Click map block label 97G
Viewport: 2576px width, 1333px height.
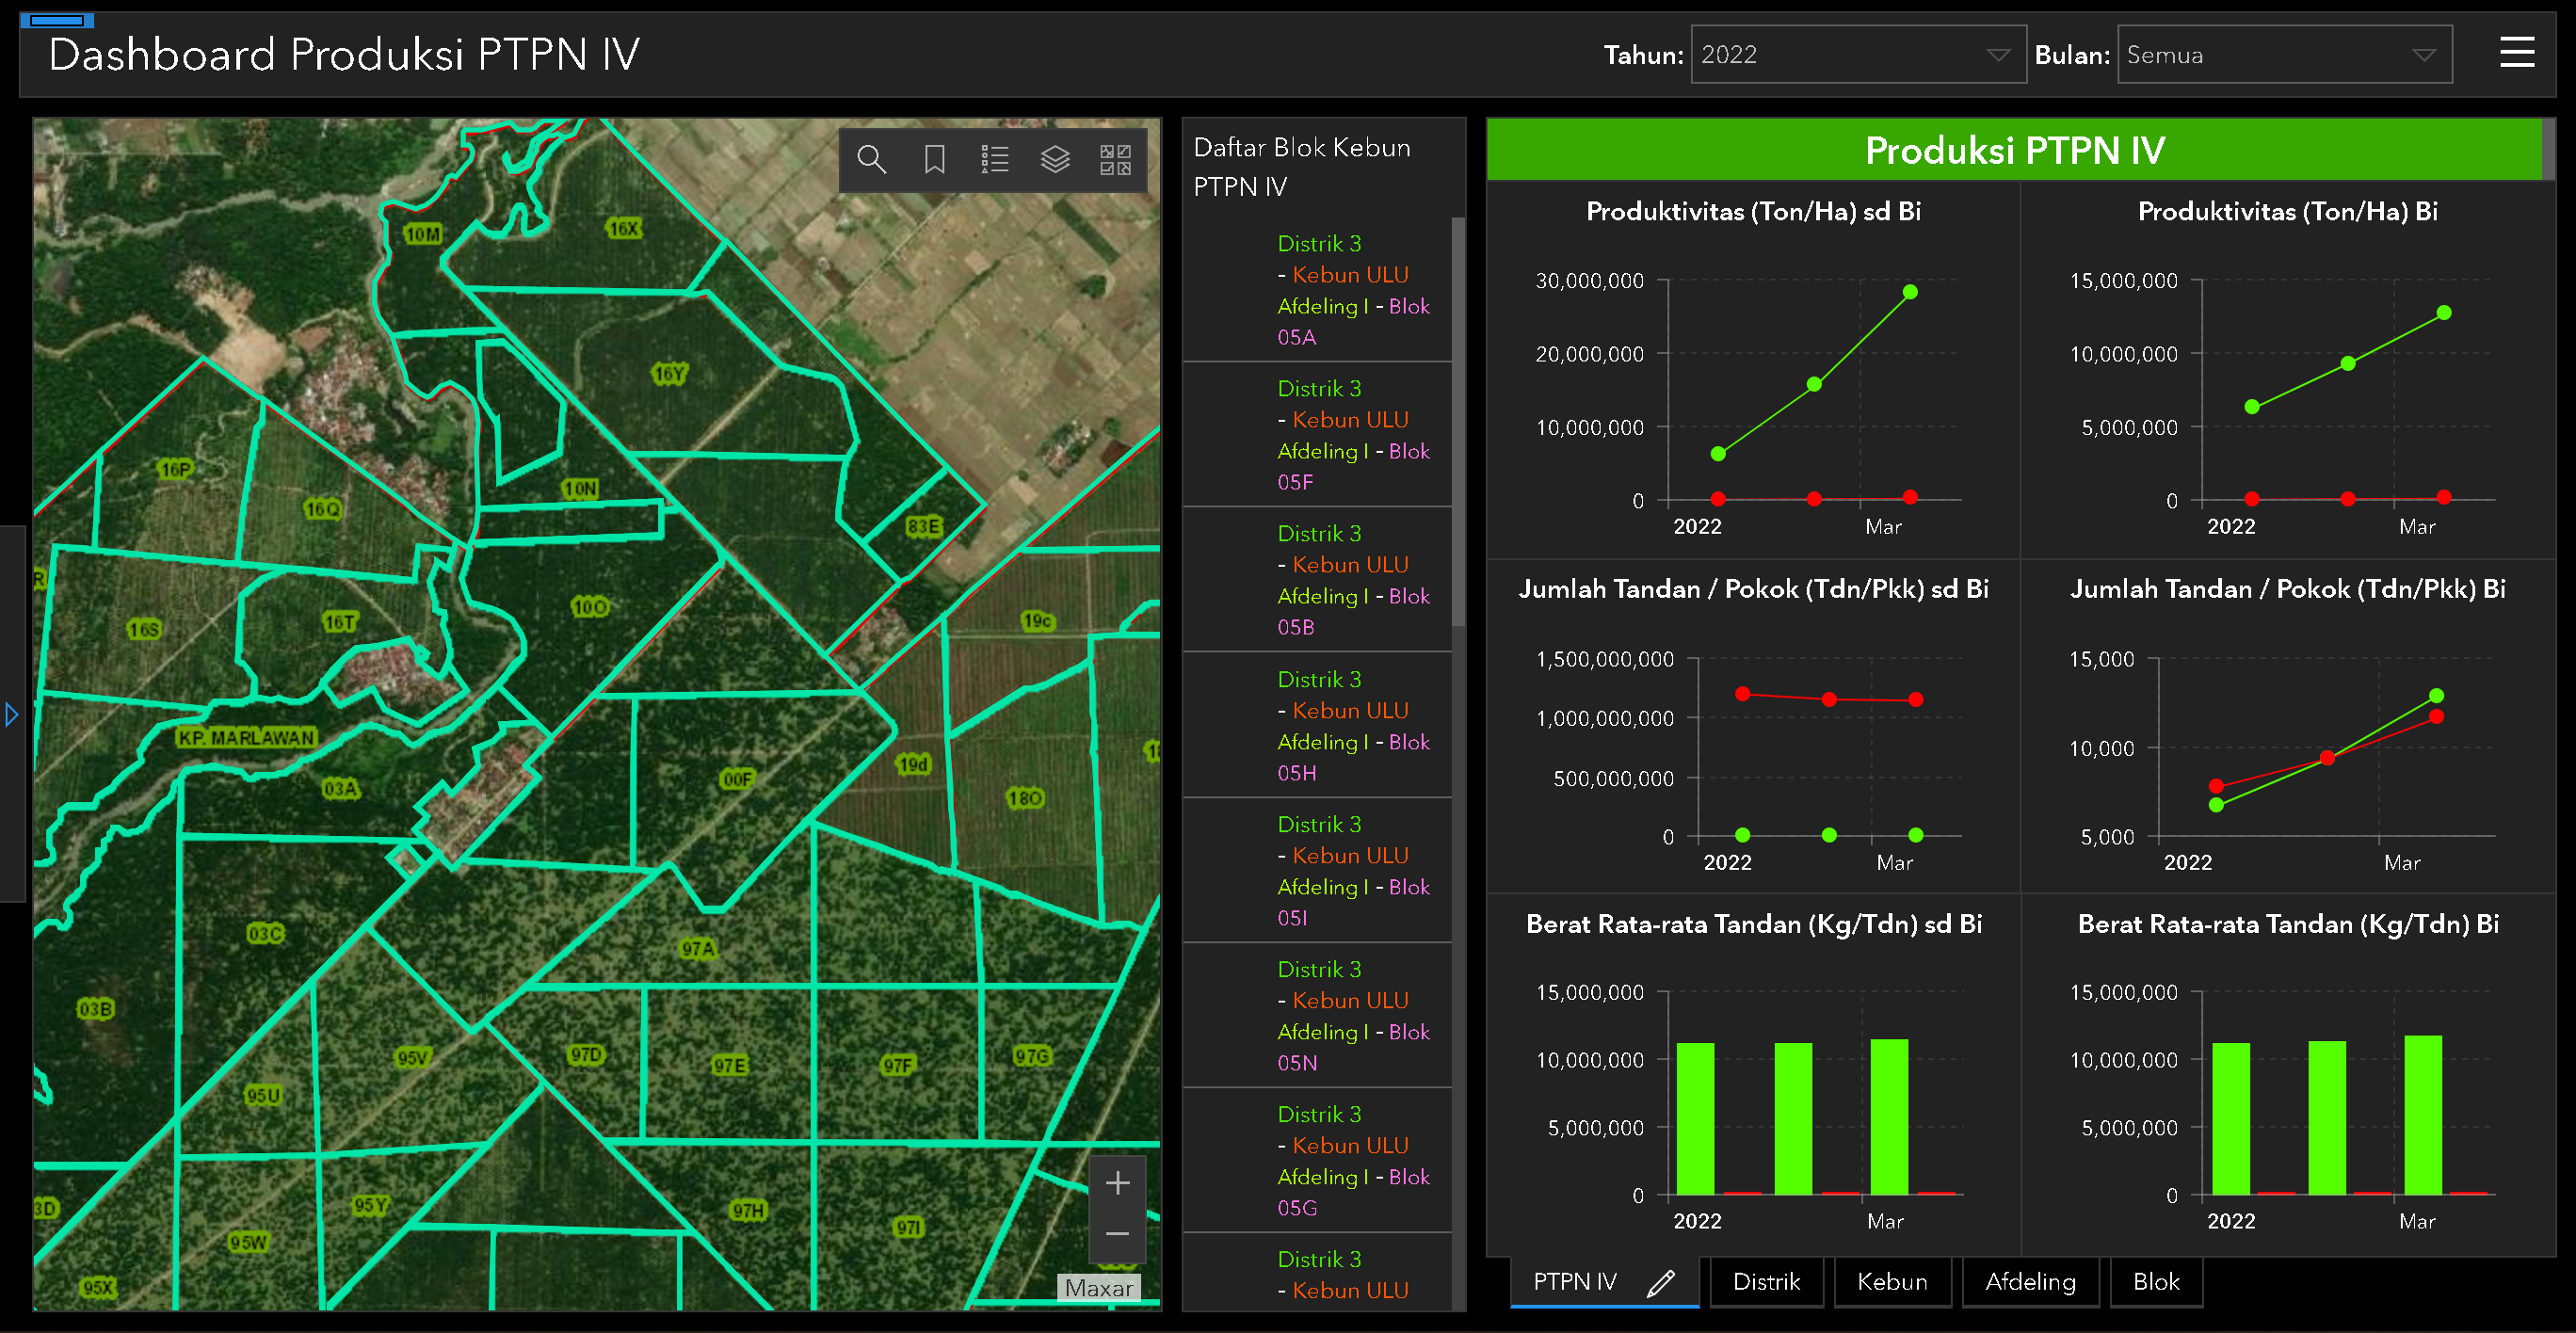(1032, 1056)
